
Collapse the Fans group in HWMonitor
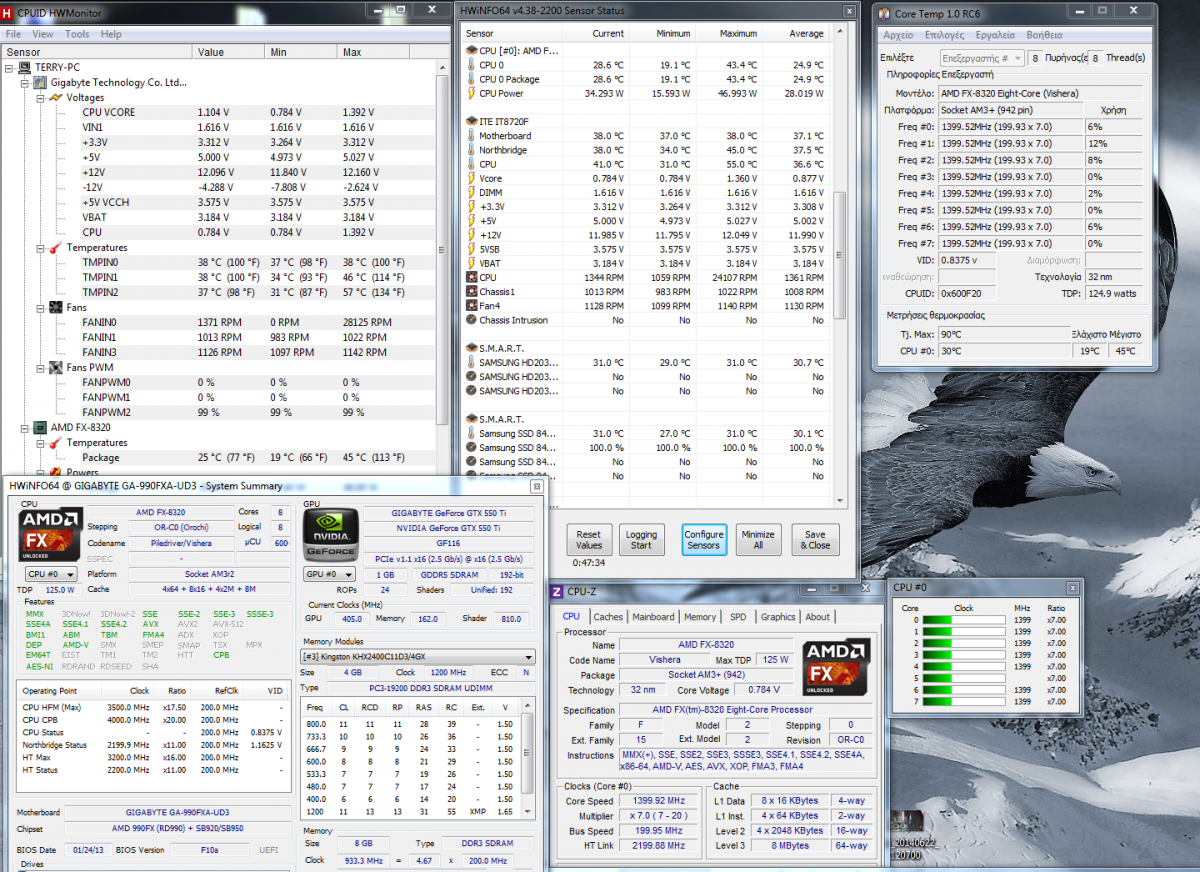pos(42,308)
